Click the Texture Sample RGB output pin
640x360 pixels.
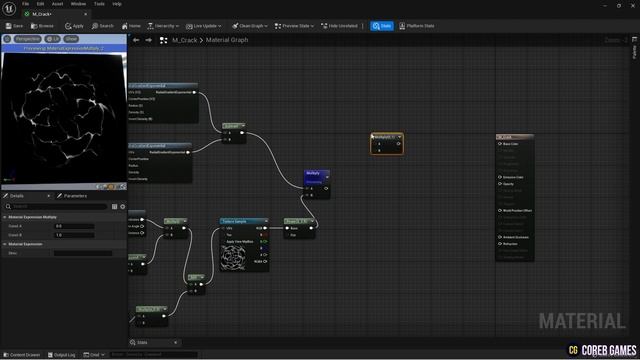265,228
